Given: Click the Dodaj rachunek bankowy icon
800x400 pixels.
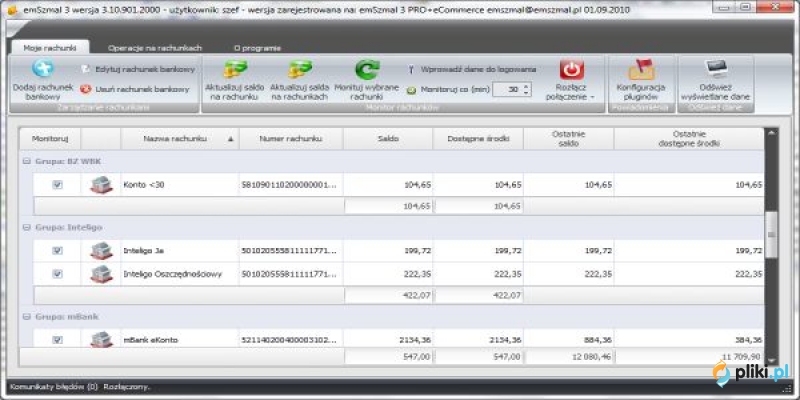Looking at the screenshot, I should click(43, 68).
